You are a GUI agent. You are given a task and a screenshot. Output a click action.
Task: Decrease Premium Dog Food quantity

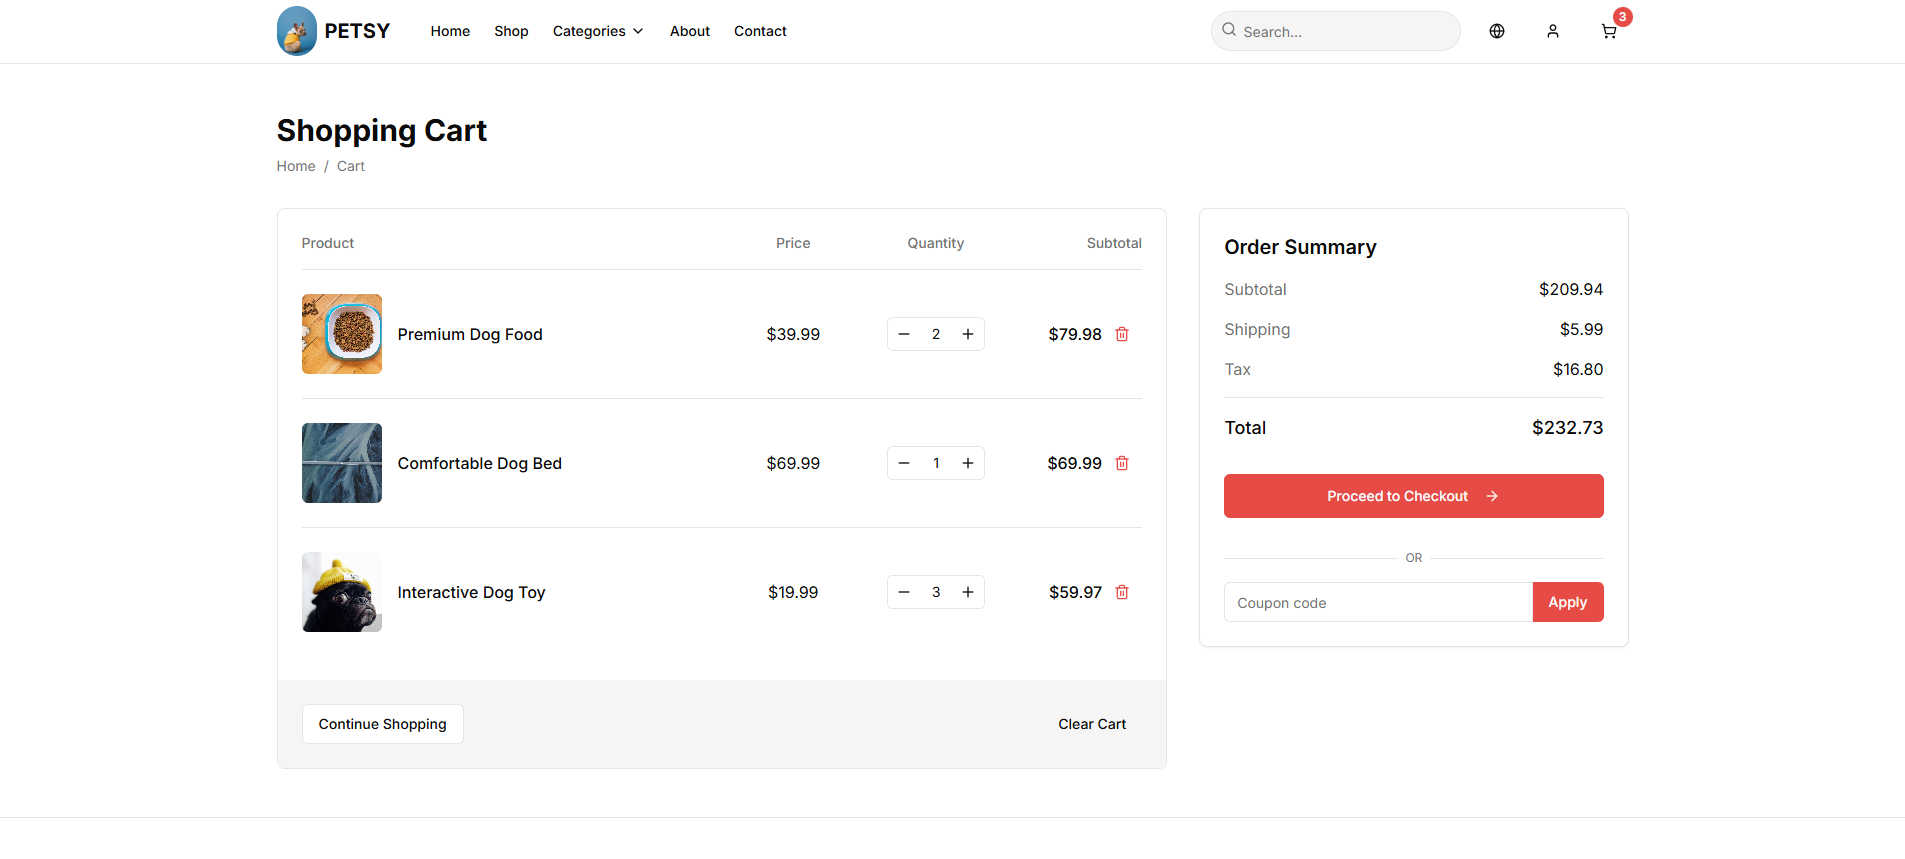[904, 334]
